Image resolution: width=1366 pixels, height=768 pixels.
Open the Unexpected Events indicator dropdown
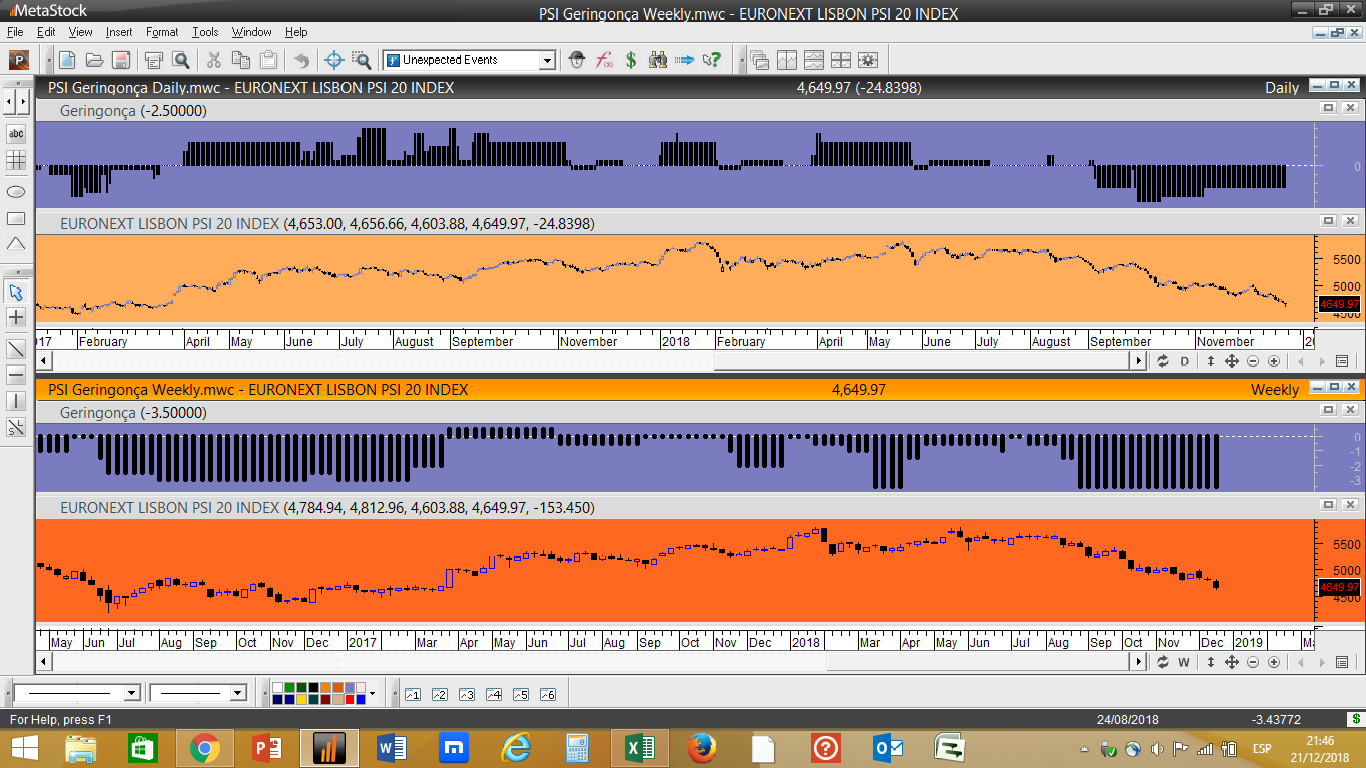(x=546, y=60)
